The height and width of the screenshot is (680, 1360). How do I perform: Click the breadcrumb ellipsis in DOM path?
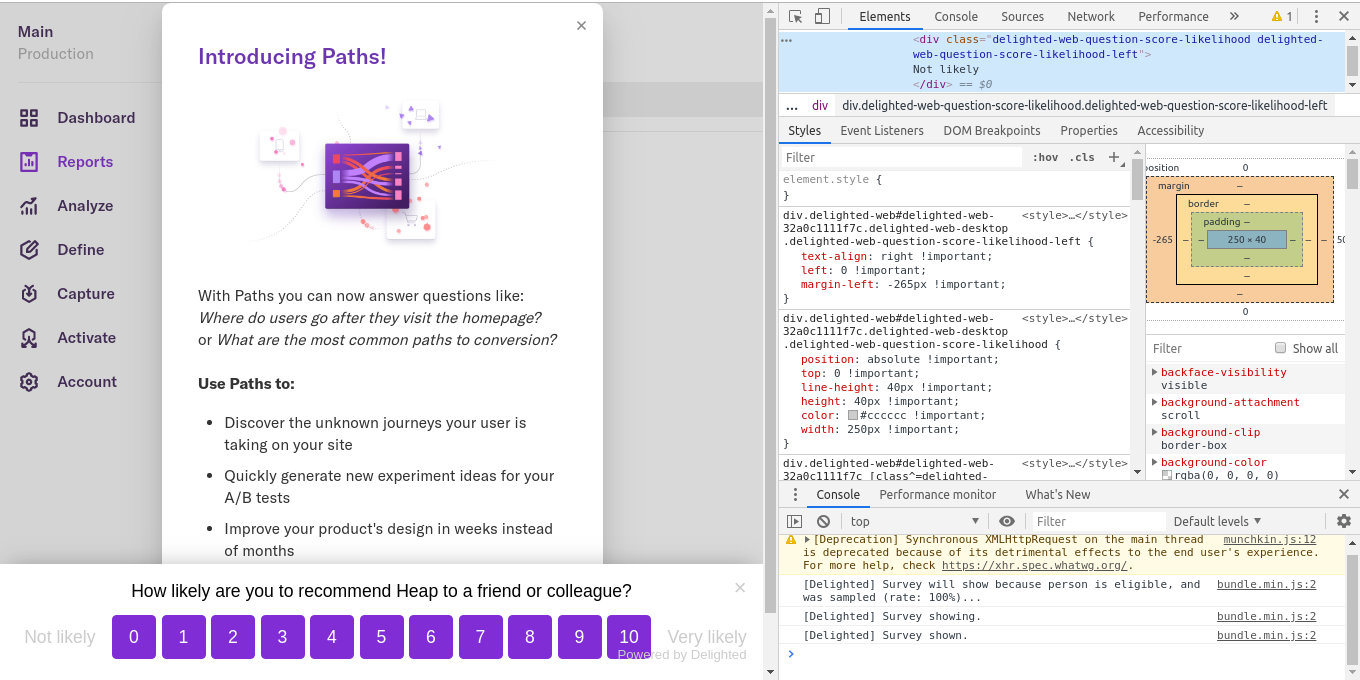tap(792, 105)
